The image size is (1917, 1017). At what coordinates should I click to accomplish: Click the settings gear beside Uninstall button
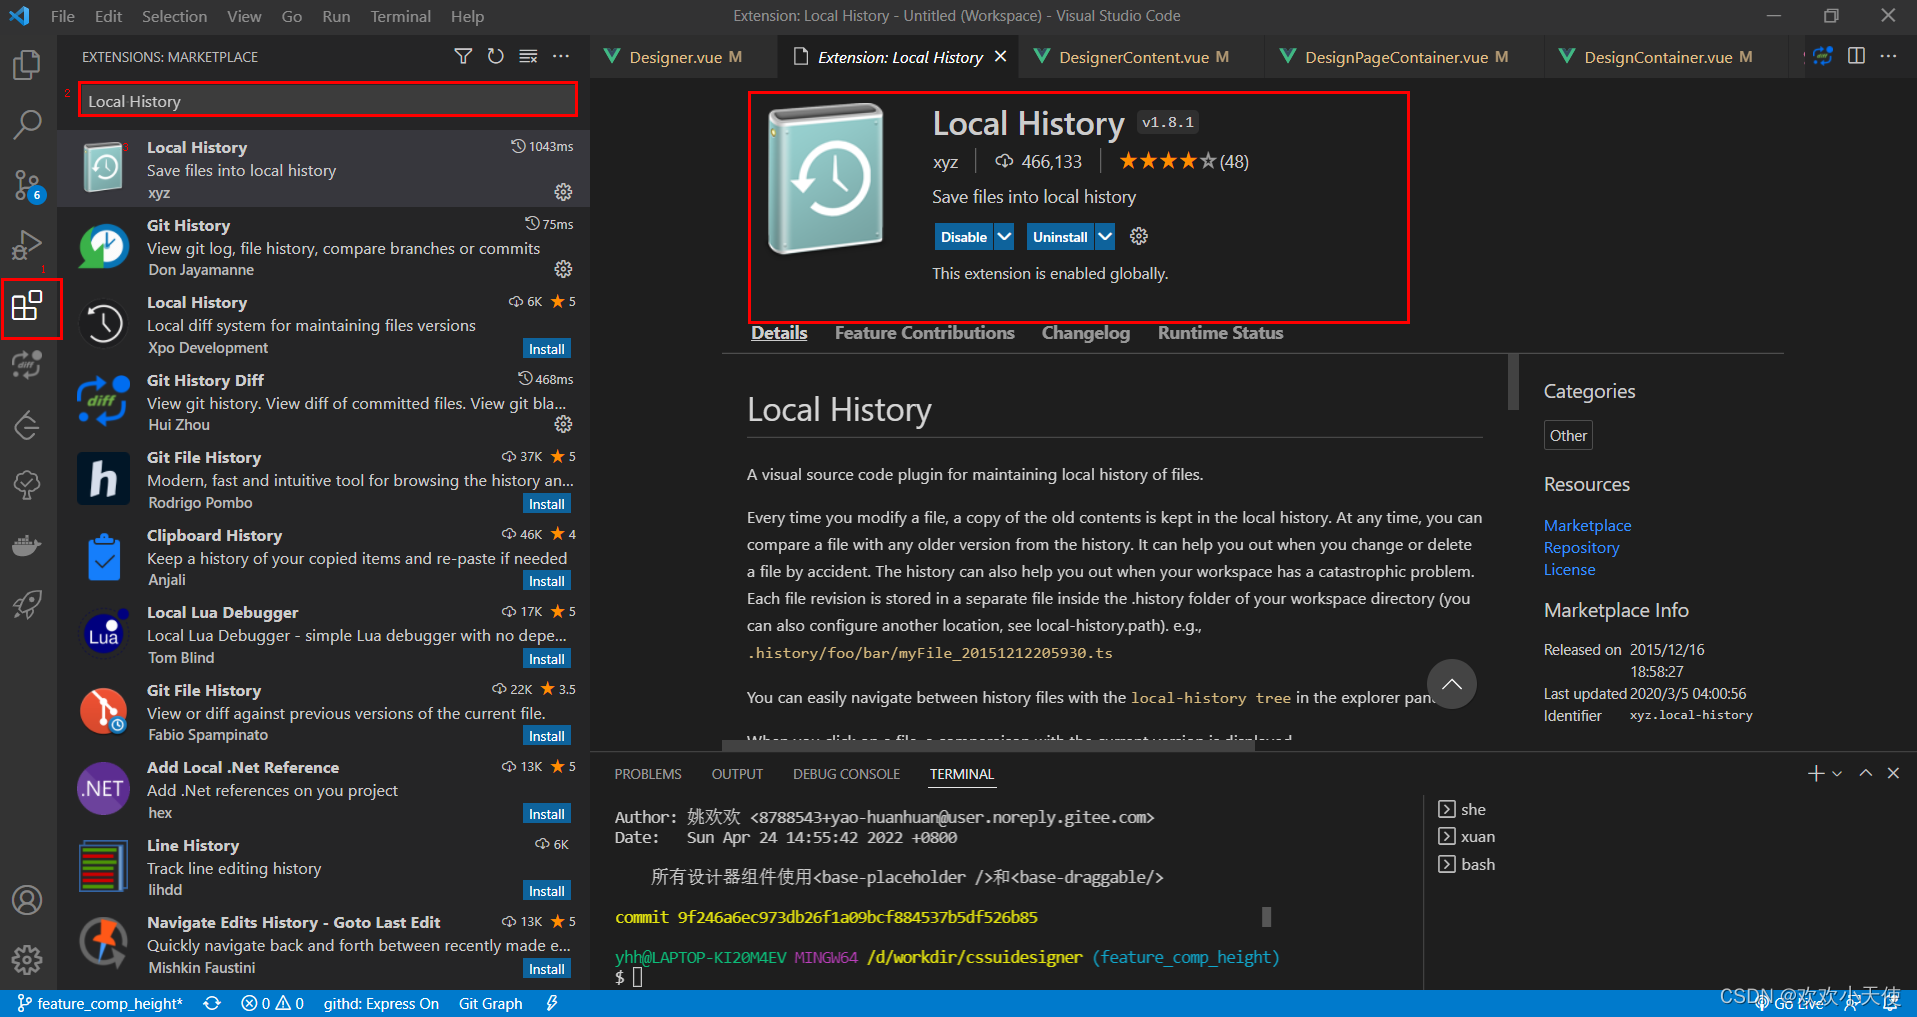[x=1138, y=237]
